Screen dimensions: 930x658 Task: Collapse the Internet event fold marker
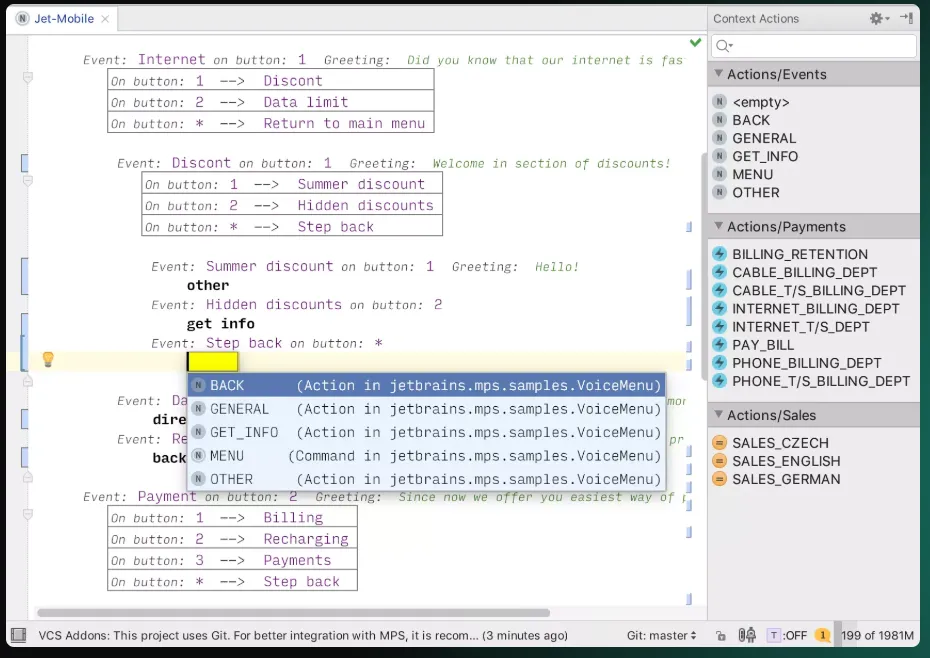click(28, 77)
